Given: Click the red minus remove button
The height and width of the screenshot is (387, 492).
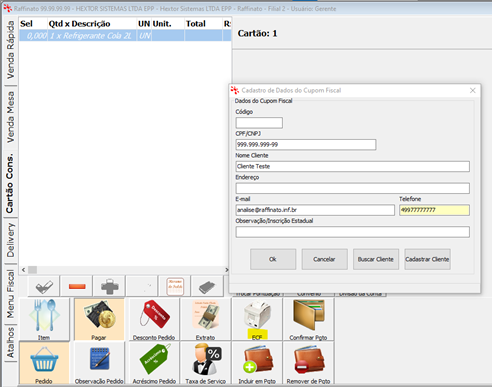Looking at the screenshot, I should pos(77,286).
